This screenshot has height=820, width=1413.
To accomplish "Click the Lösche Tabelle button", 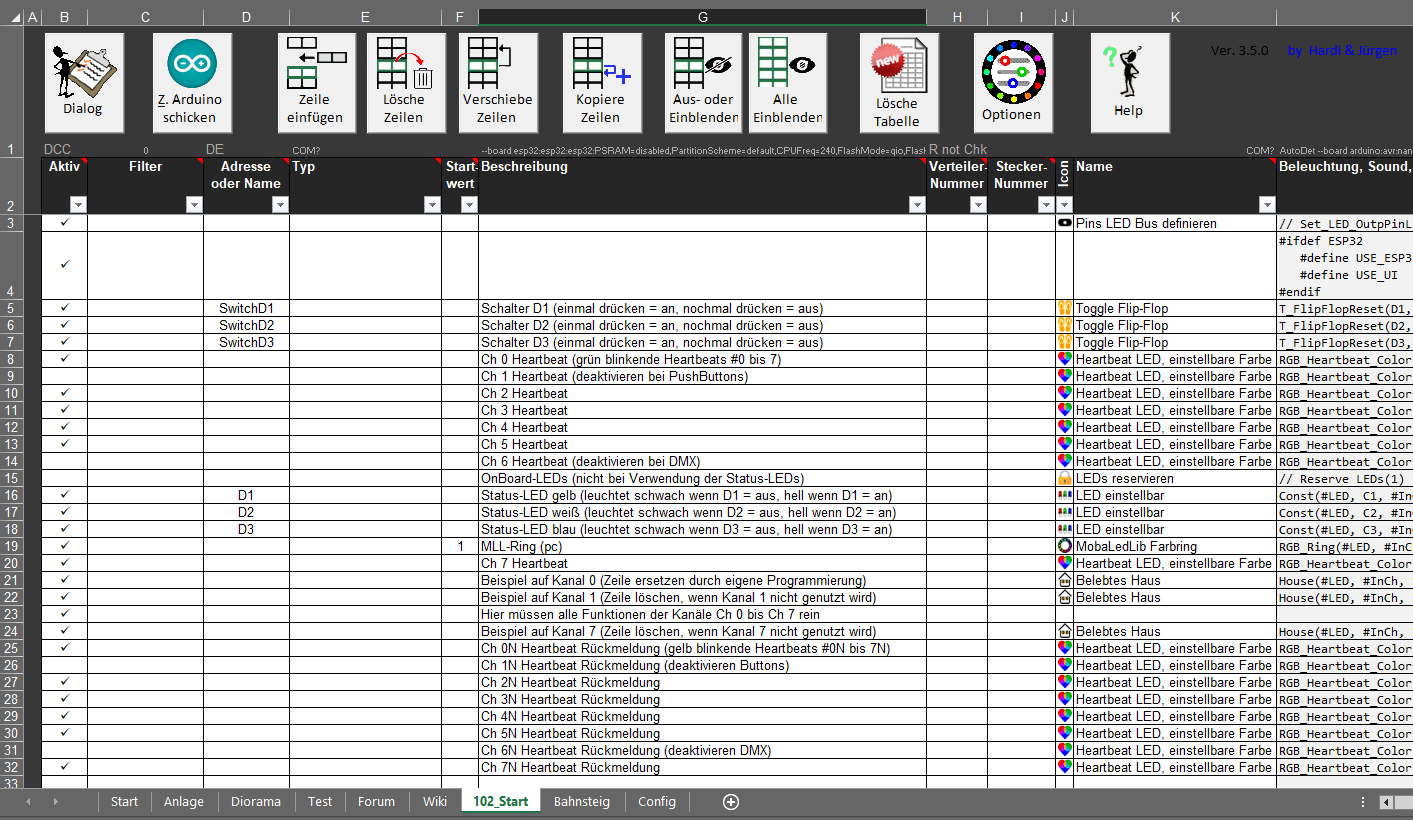I will [898, 82].
